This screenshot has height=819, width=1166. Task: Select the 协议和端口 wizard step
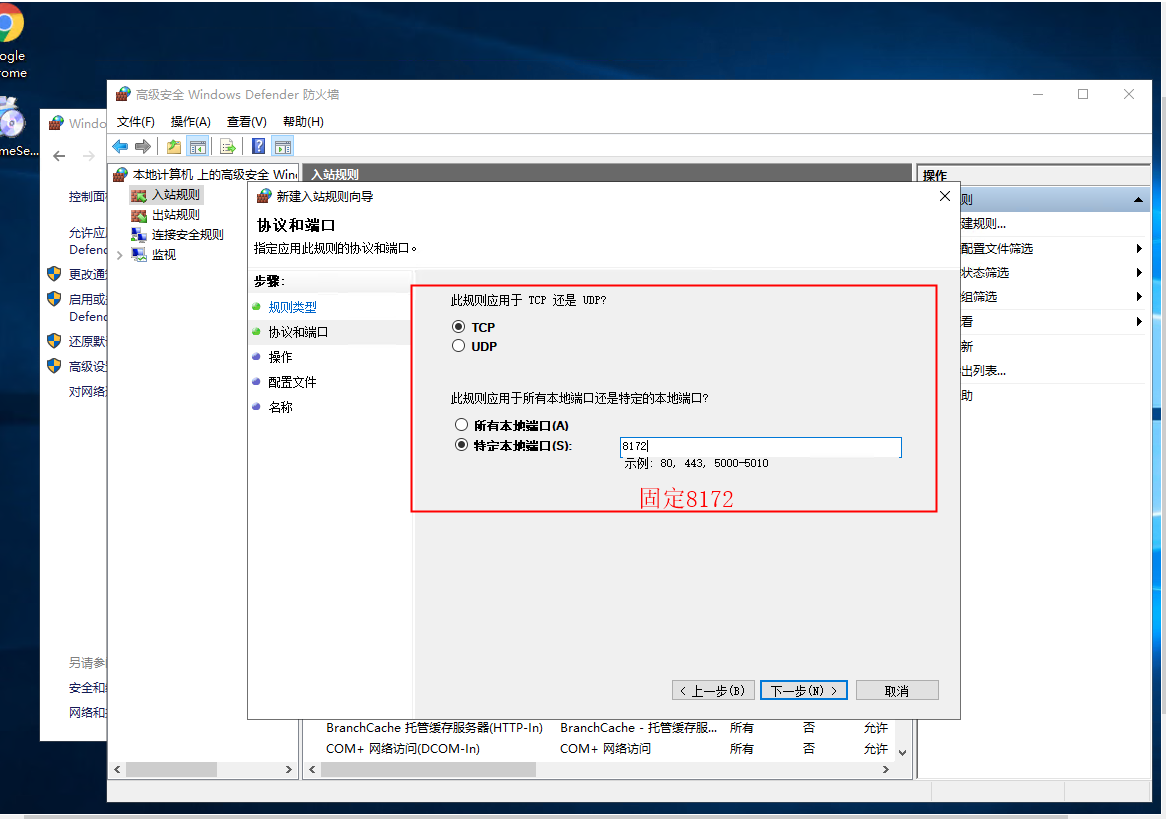297,332
